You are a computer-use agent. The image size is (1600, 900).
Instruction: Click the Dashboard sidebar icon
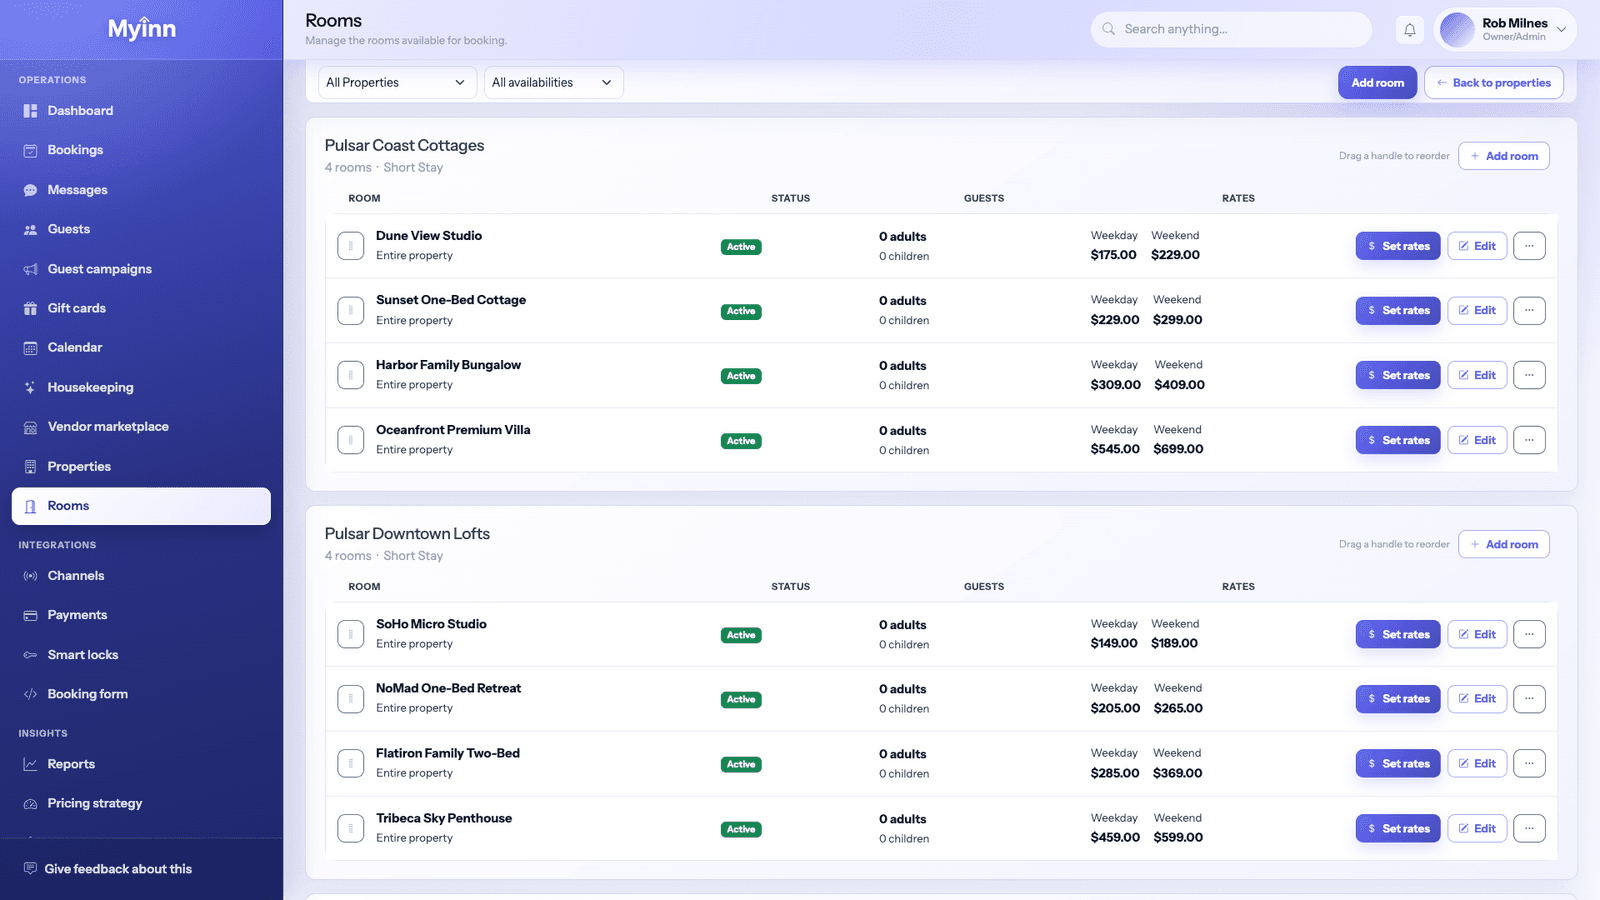click(x=30, y=111)
